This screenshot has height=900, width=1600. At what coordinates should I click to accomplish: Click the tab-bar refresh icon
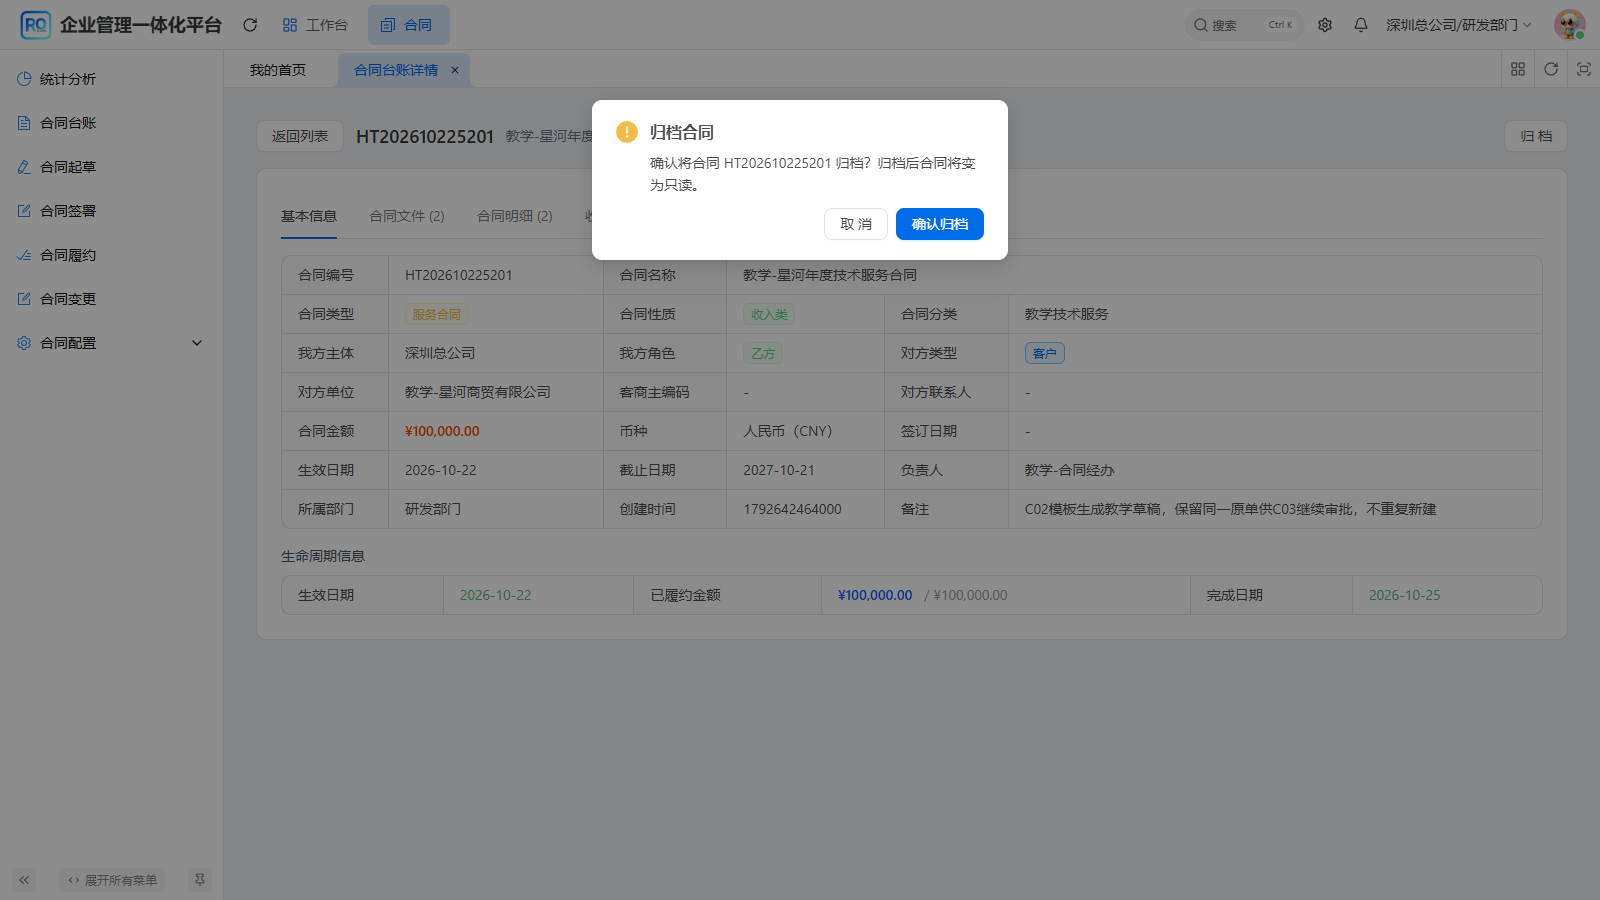point(1551,69)
